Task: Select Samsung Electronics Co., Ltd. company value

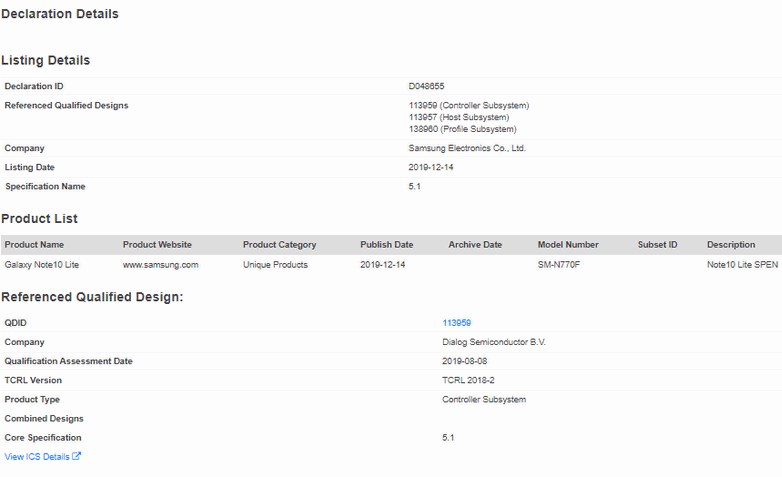Action: (x=467, y=148)
